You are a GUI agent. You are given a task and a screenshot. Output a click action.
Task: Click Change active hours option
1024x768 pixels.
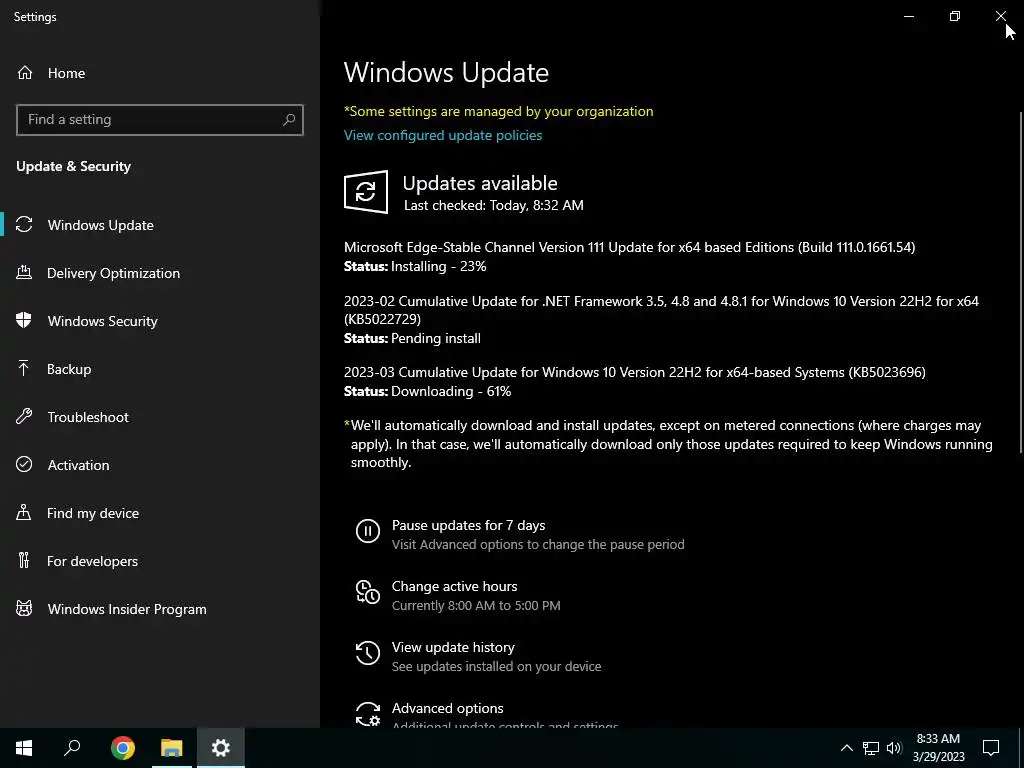coord(455,586)
